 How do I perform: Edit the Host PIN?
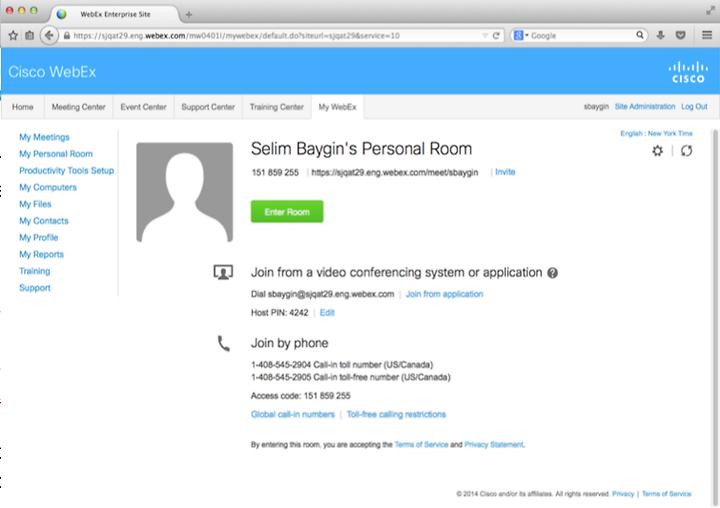pos(327,313)
